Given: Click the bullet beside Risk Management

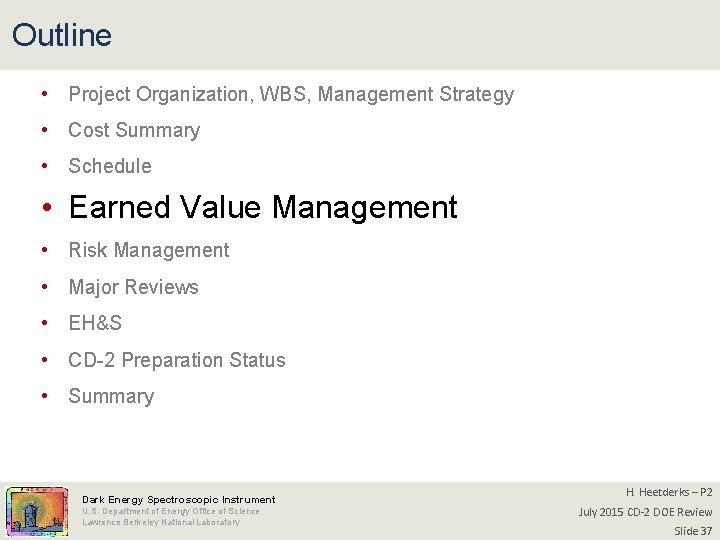Looking at the screenshot, I should (45, 250).
